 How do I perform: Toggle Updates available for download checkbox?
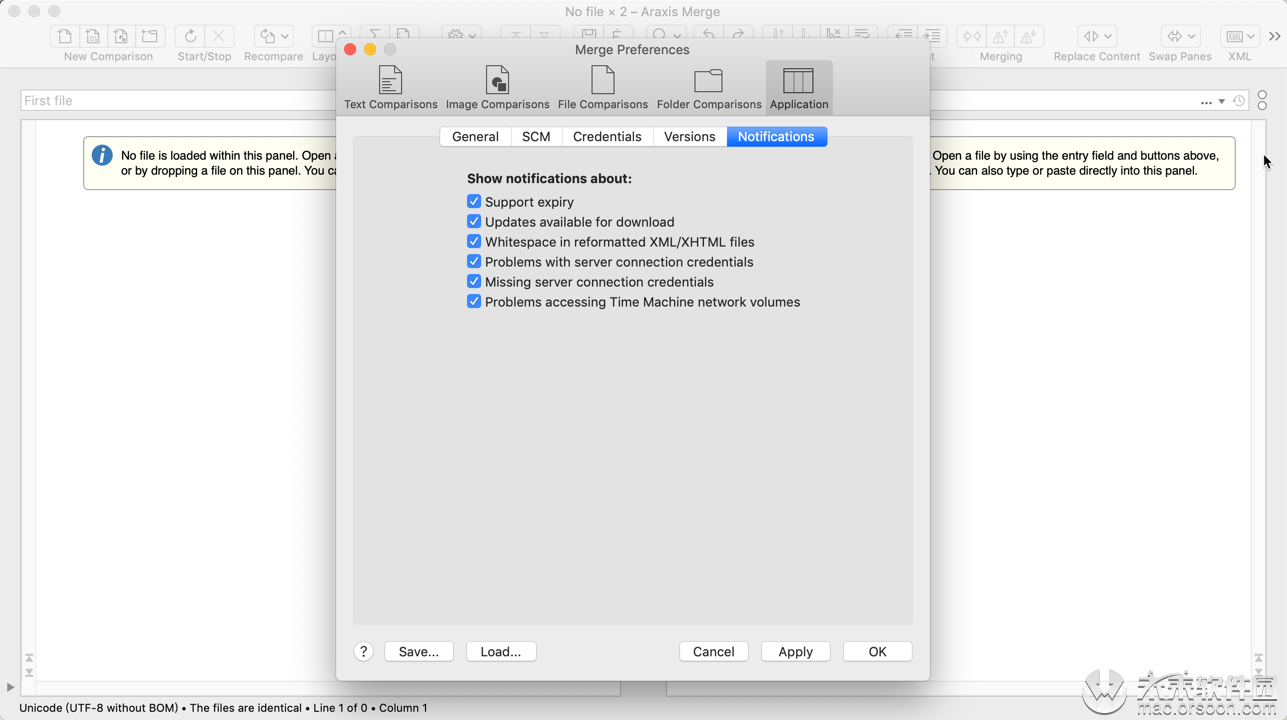click(x=474, y=221)
